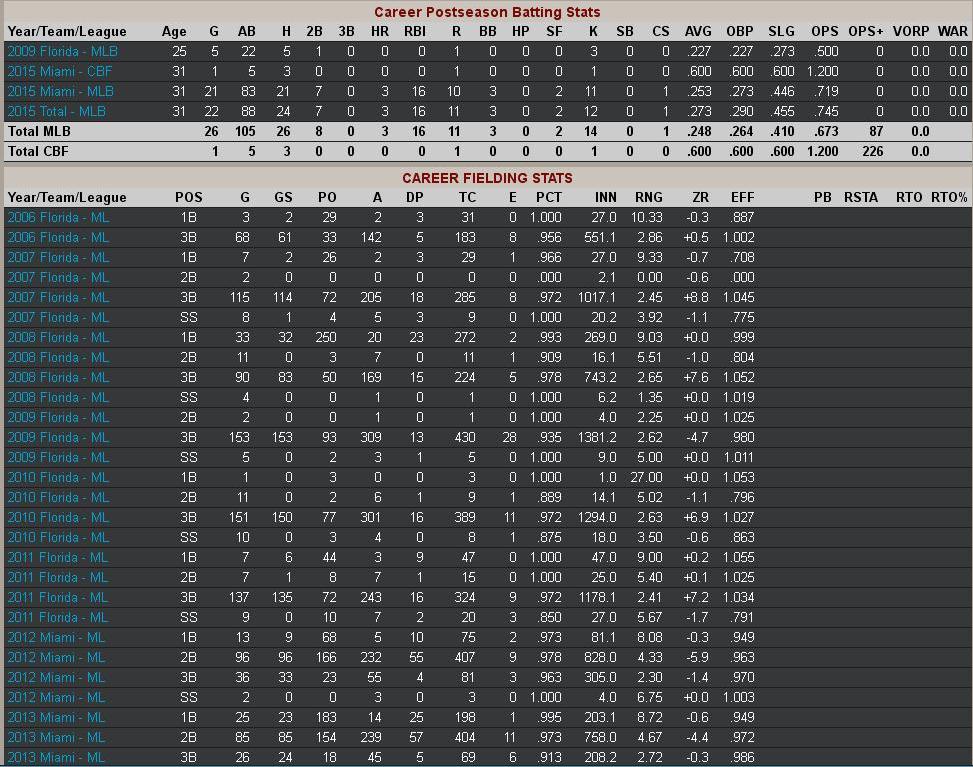Open the 2009 Florida - MLB postseason link

tap(62, 52)
